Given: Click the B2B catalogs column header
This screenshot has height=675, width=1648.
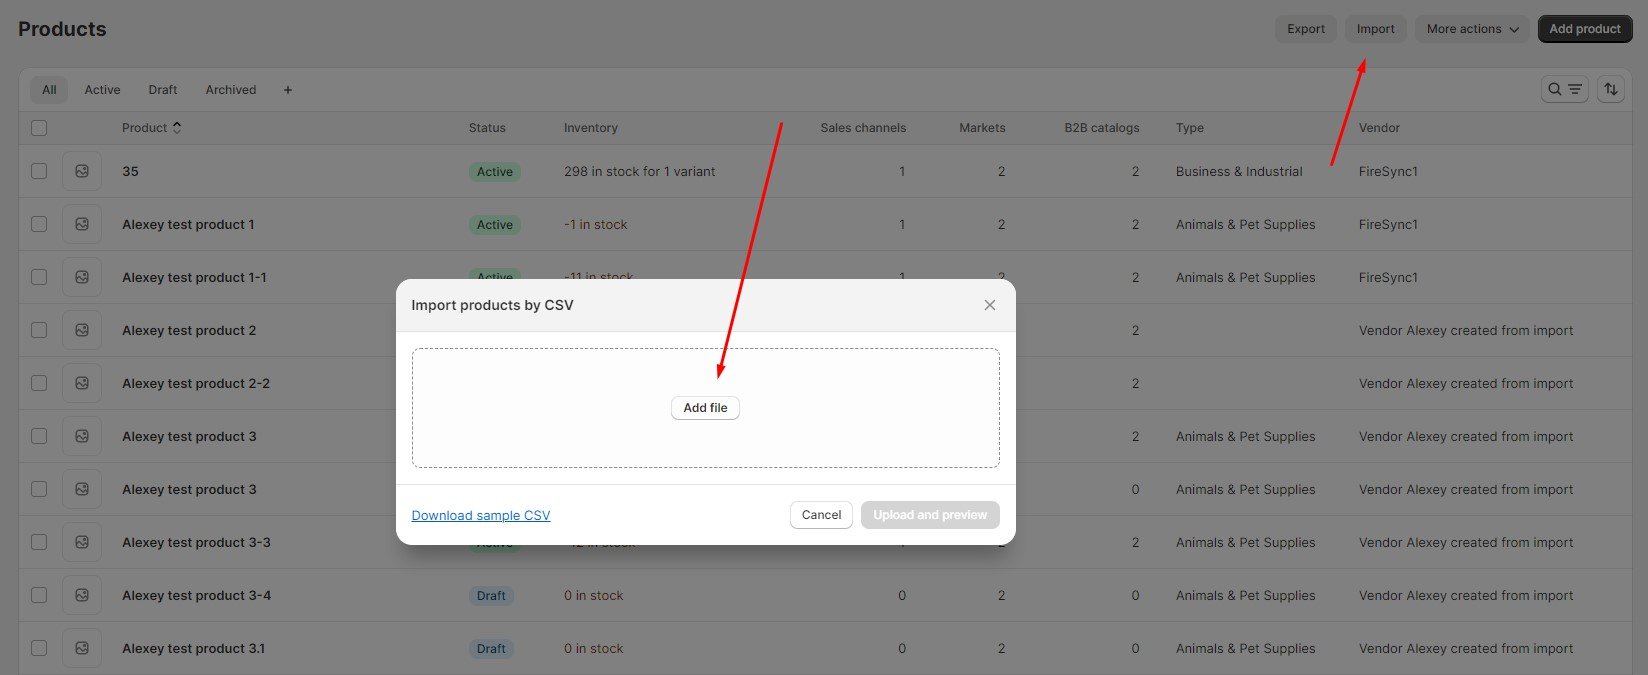Looking at the screenshot, I should coord(1102,128).
